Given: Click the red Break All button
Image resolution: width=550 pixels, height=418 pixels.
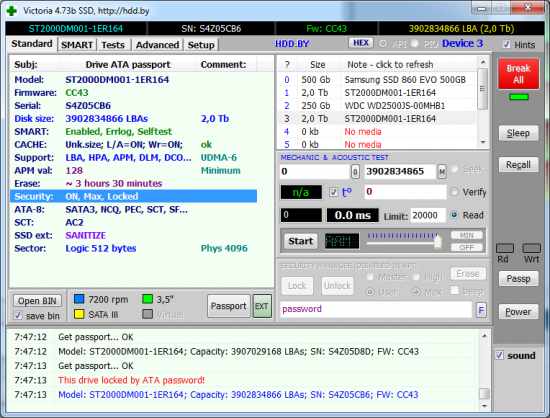Looking at the screenshot, I should coord(518,74).
